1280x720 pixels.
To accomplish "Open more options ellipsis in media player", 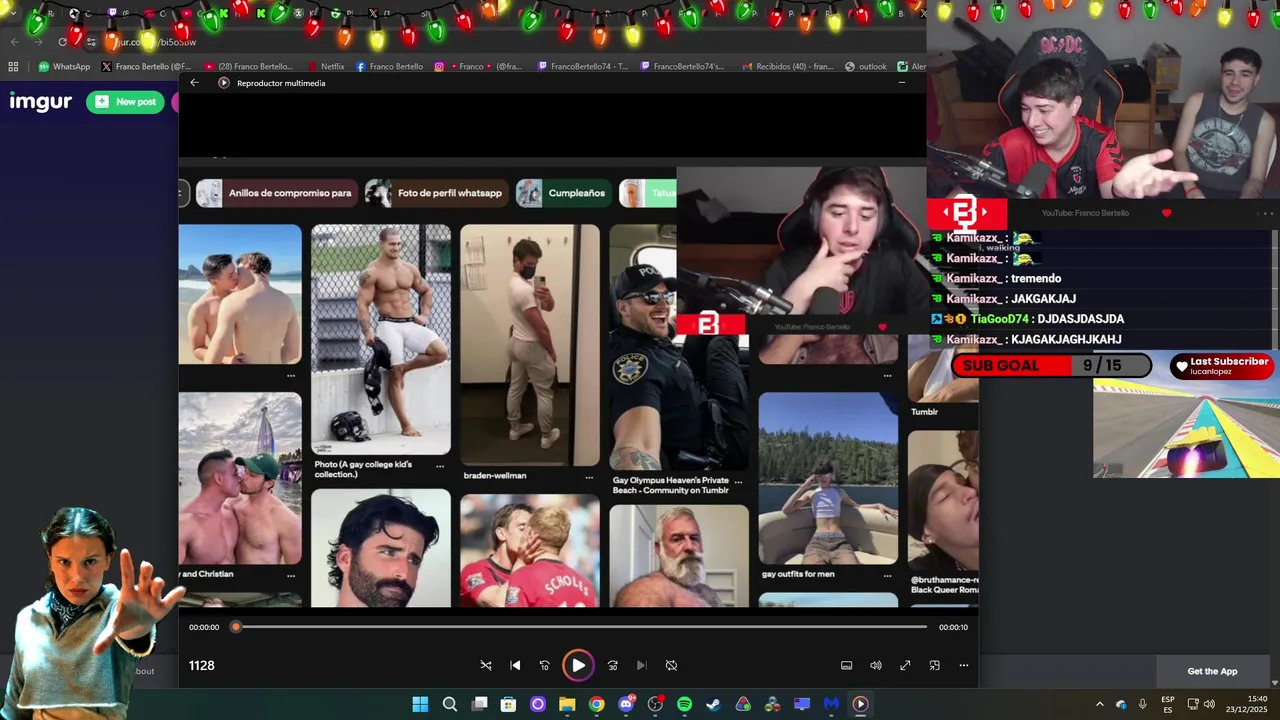I will point(964,665).
